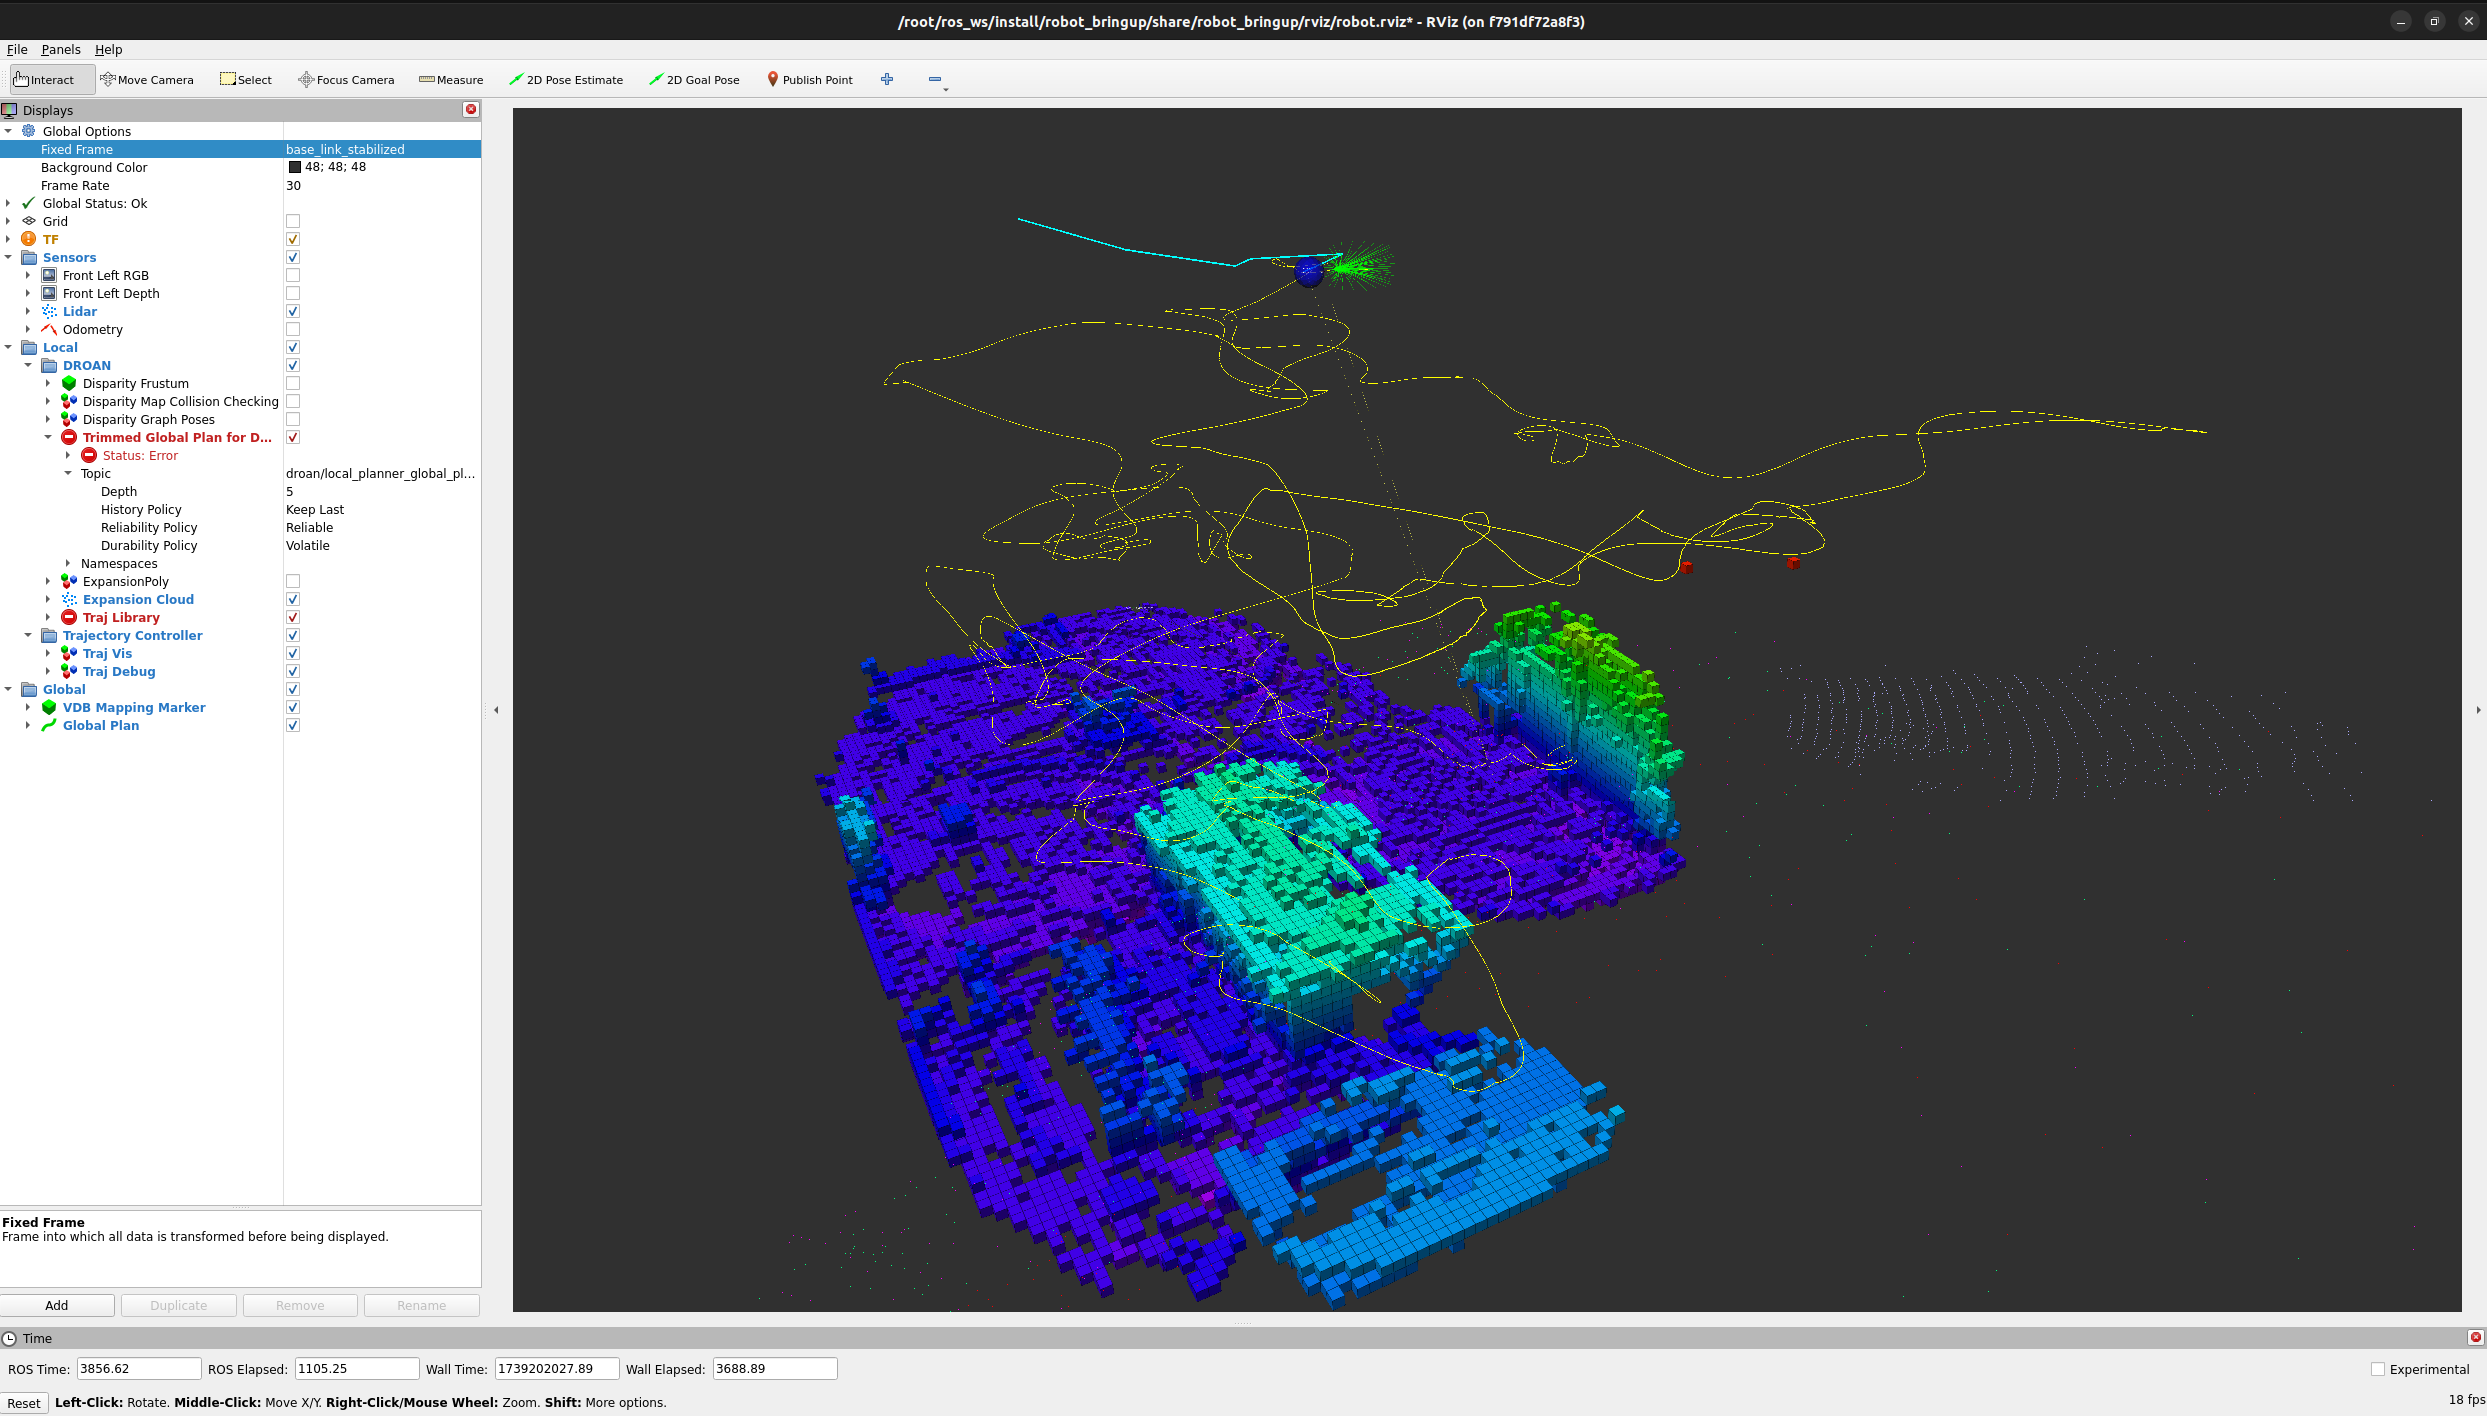Select the Measure tool
This screenshot has height=1416, width=2487.
451,79
